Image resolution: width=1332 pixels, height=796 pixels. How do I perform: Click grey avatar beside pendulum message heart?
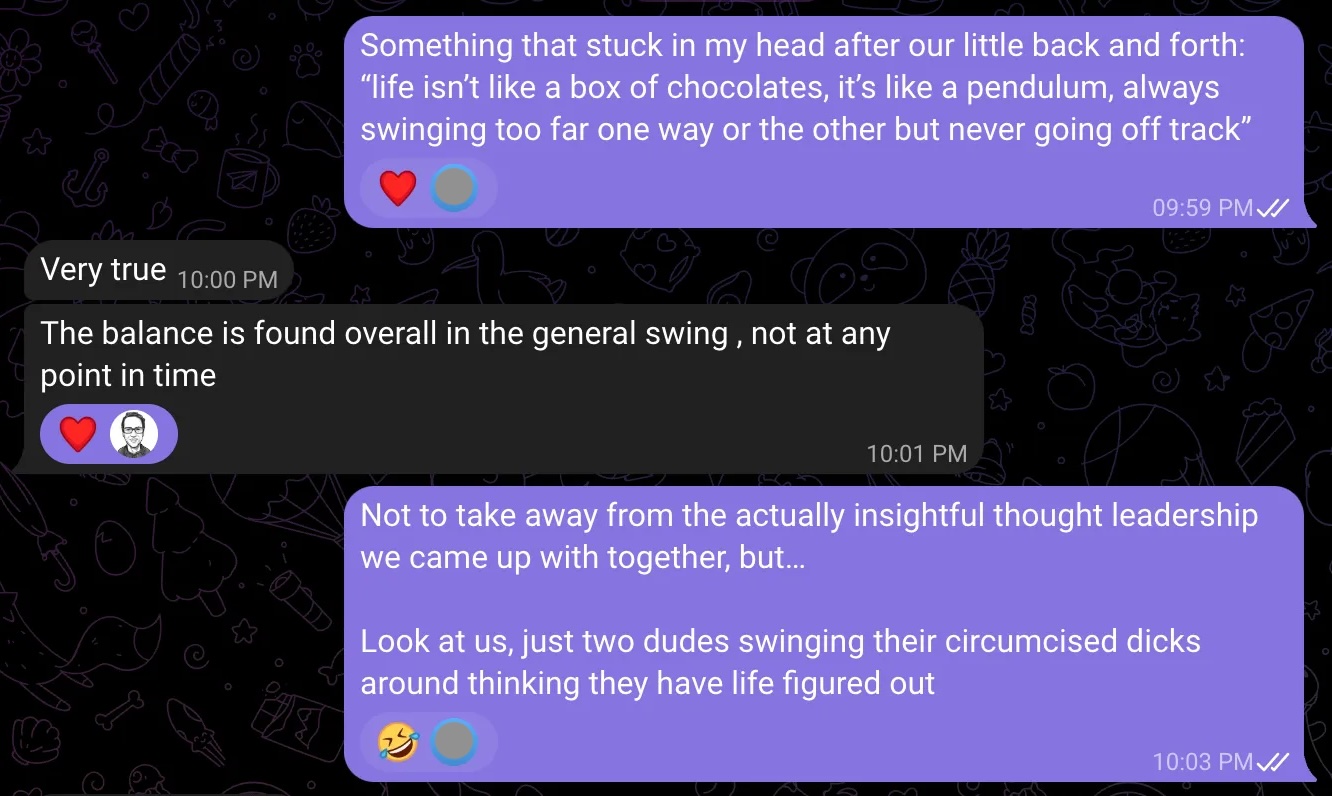(x=454, y=188)
